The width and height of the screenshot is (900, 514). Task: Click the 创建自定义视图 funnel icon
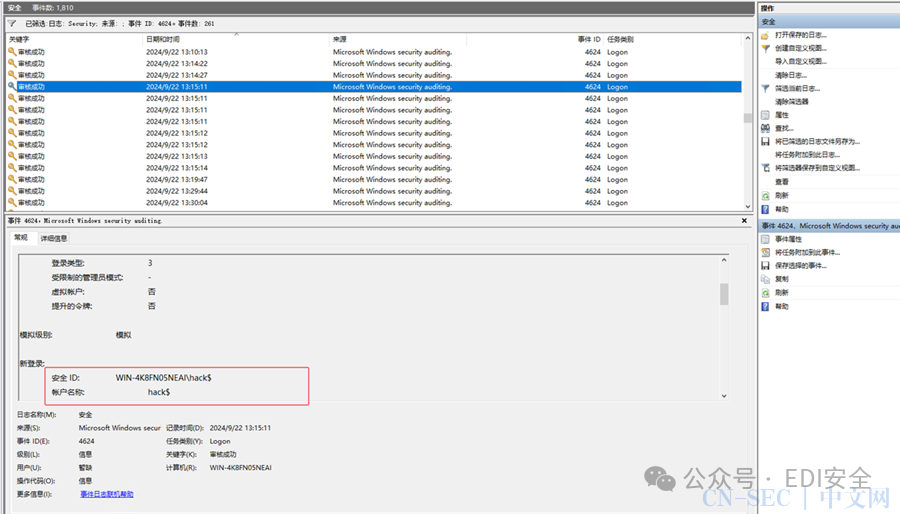click(x=765, y=48)
